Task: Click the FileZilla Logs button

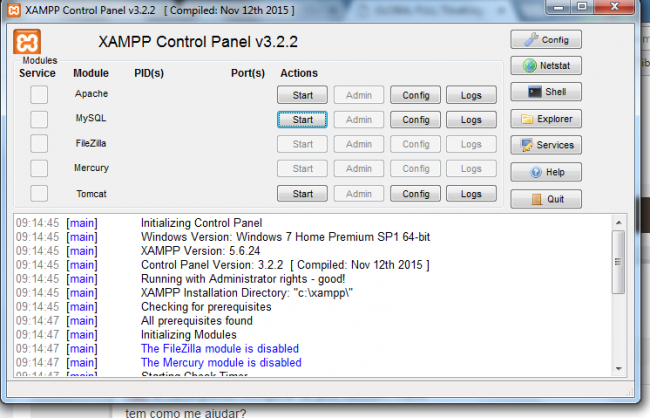Action: coord(471,144)
